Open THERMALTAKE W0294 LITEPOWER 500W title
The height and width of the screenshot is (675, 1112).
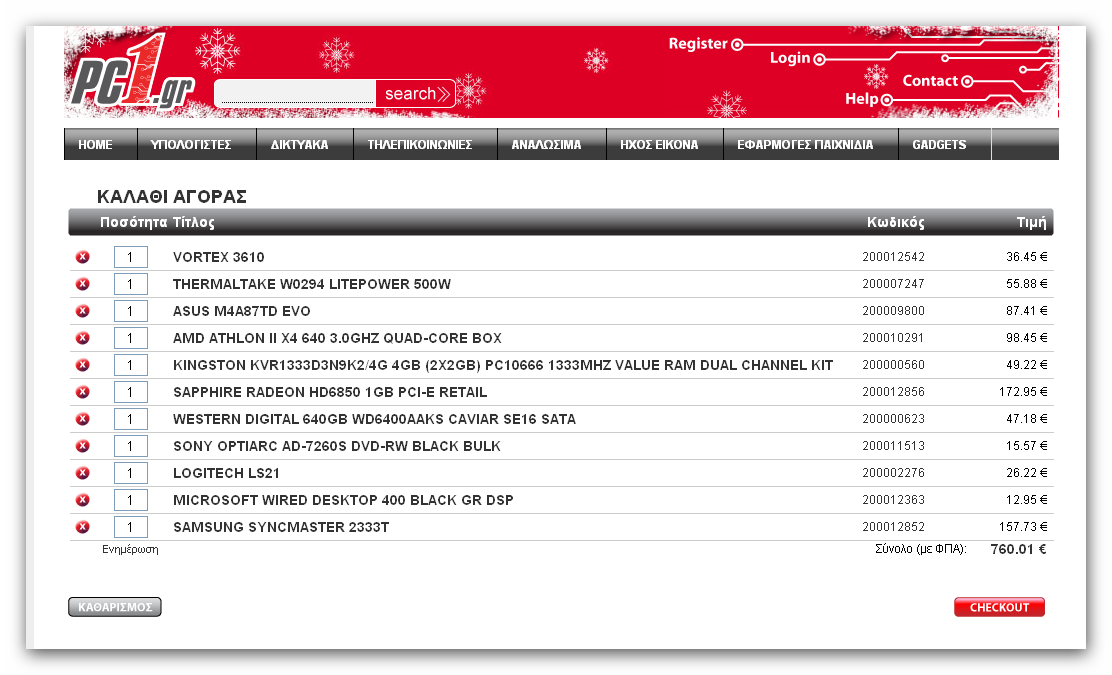click(312, 284)
